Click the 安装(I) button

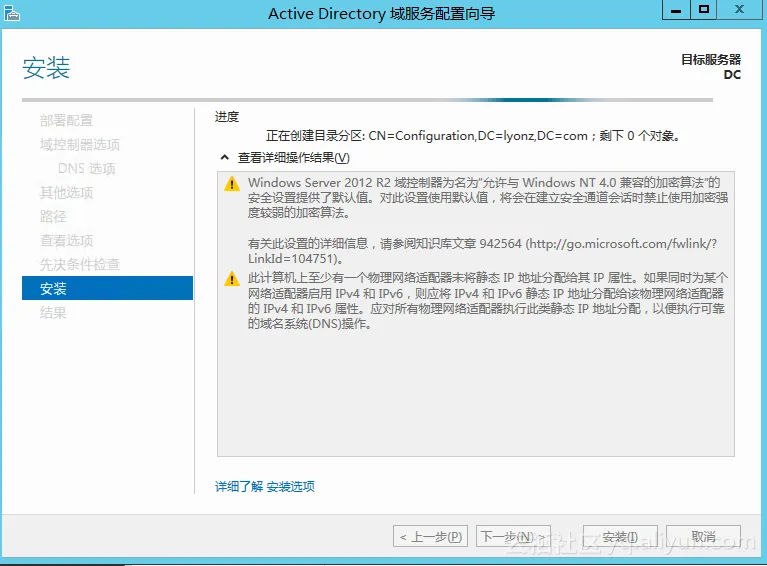[620, 537]
